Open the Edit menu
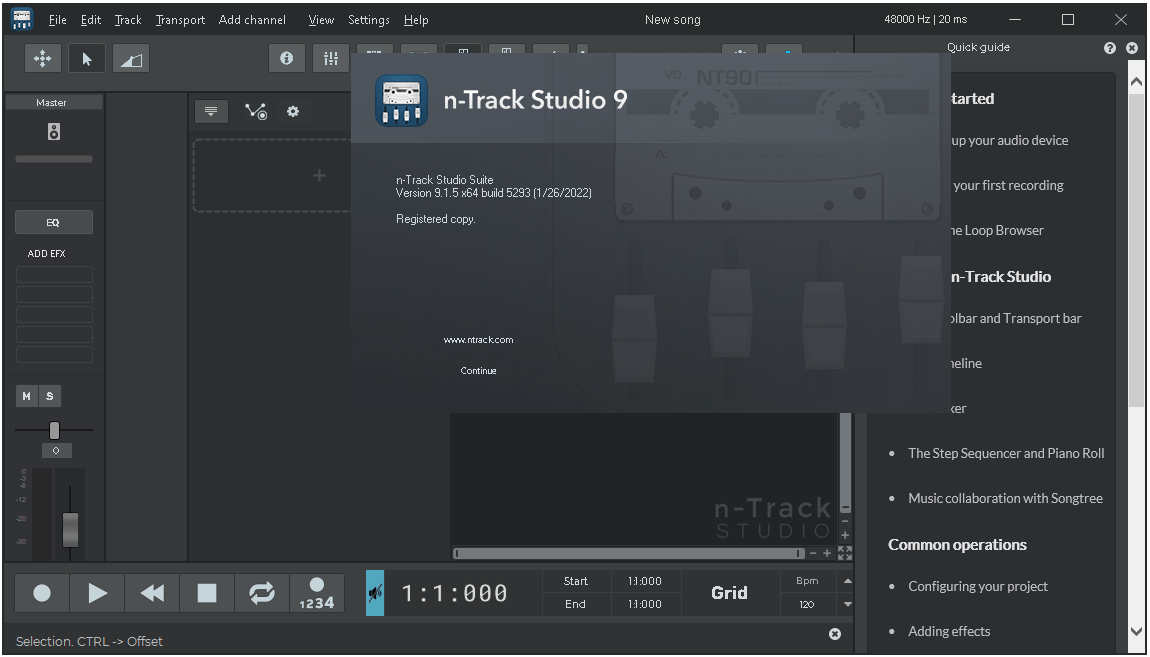 [x=91, y=20]
